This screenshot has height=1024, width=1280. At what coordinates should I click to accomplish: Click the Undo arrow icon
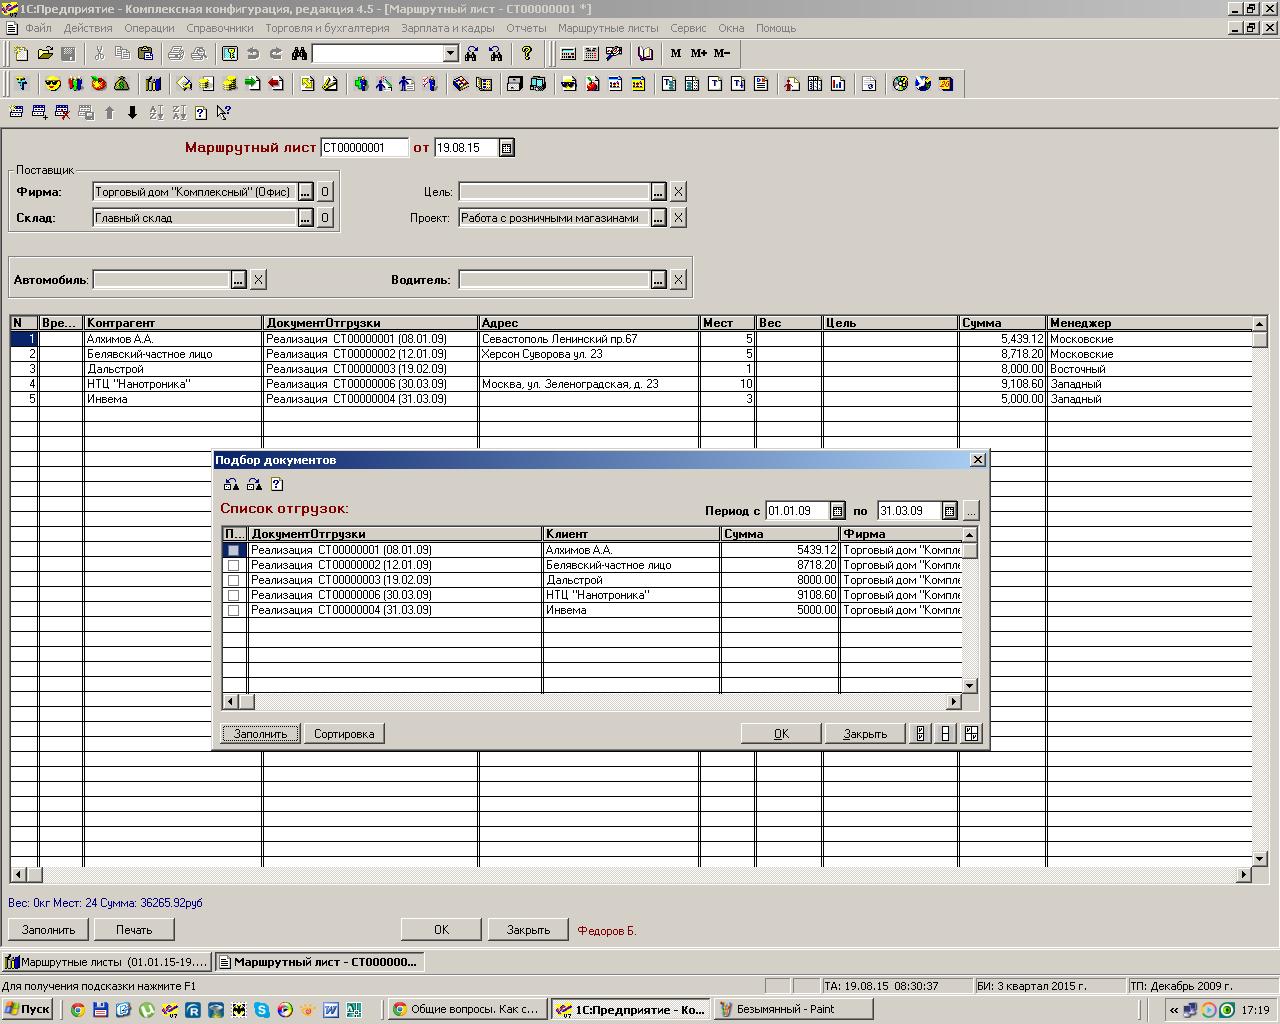pyautogui.click(x=252, y=53)
